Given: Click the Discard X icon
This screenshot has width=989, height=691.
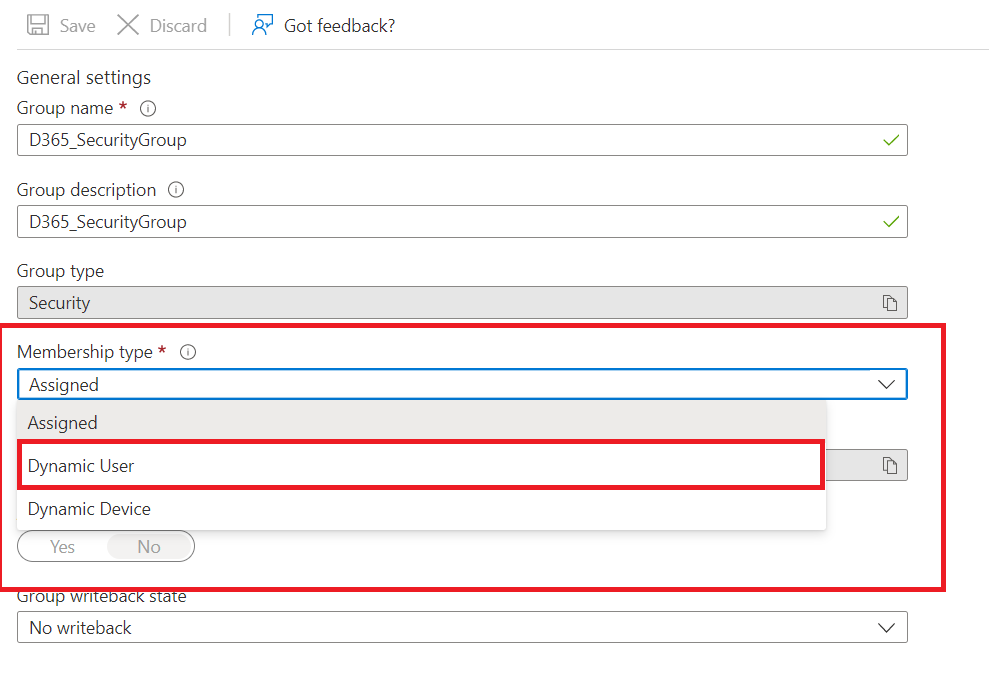Looking at the screenshot, I should 128,25.
